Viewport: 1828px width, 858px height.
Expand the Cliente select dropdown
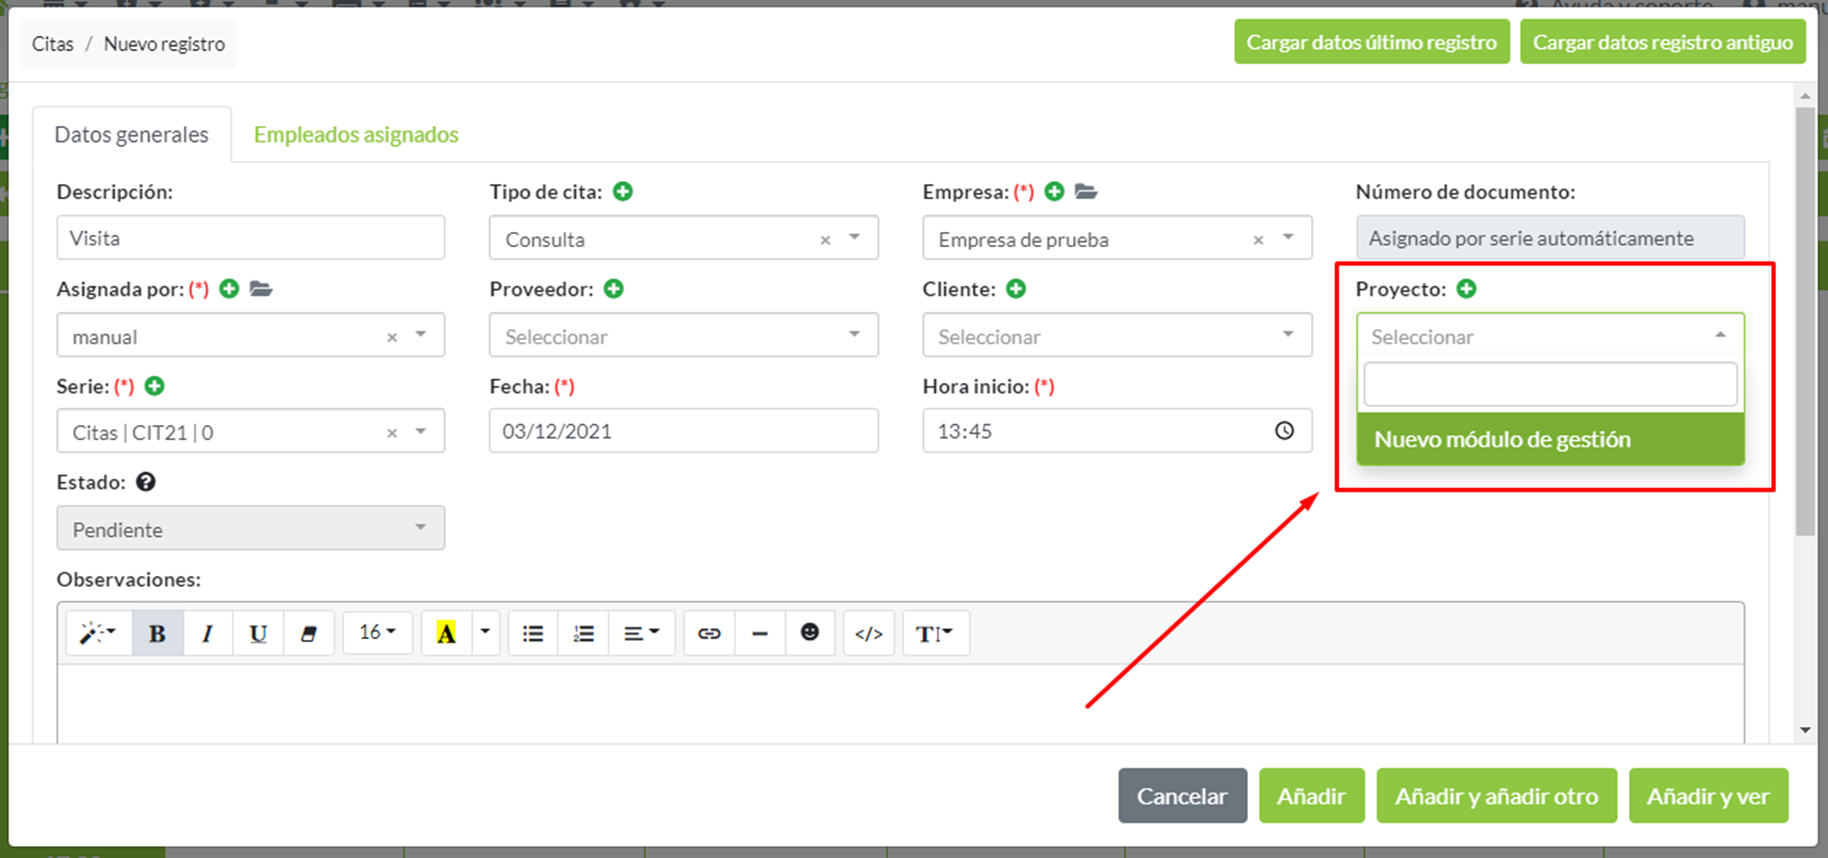(x=1116, y=336)
